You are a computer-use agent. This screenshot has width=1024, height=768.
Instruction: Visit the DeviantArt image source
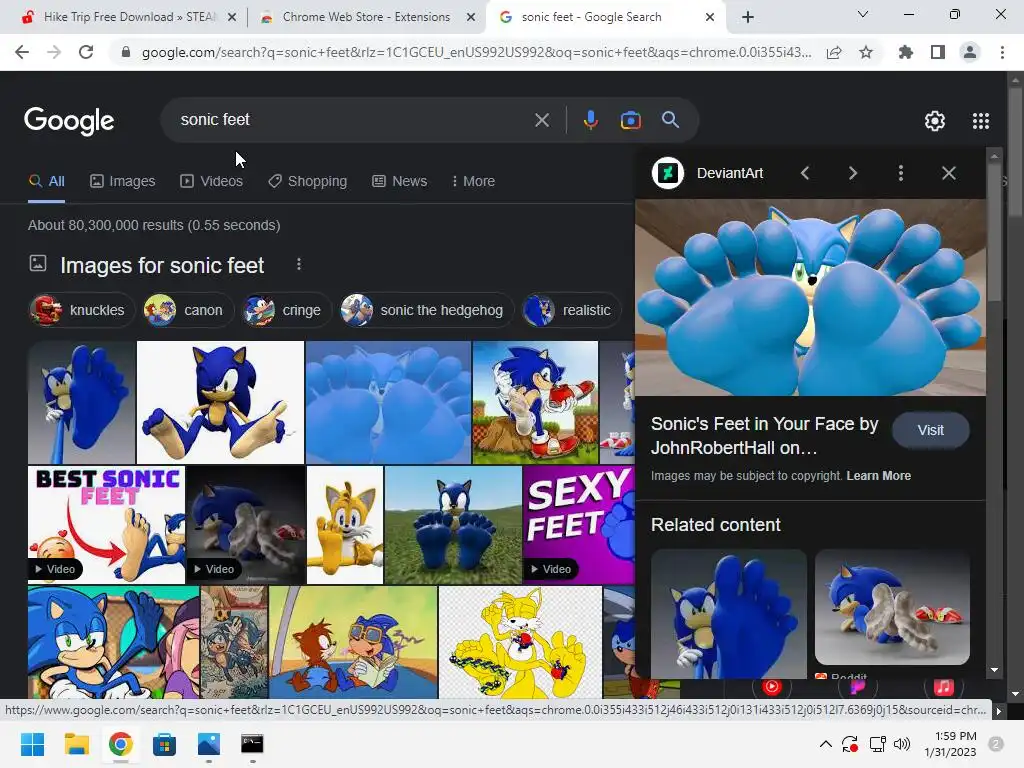(930, 430)
